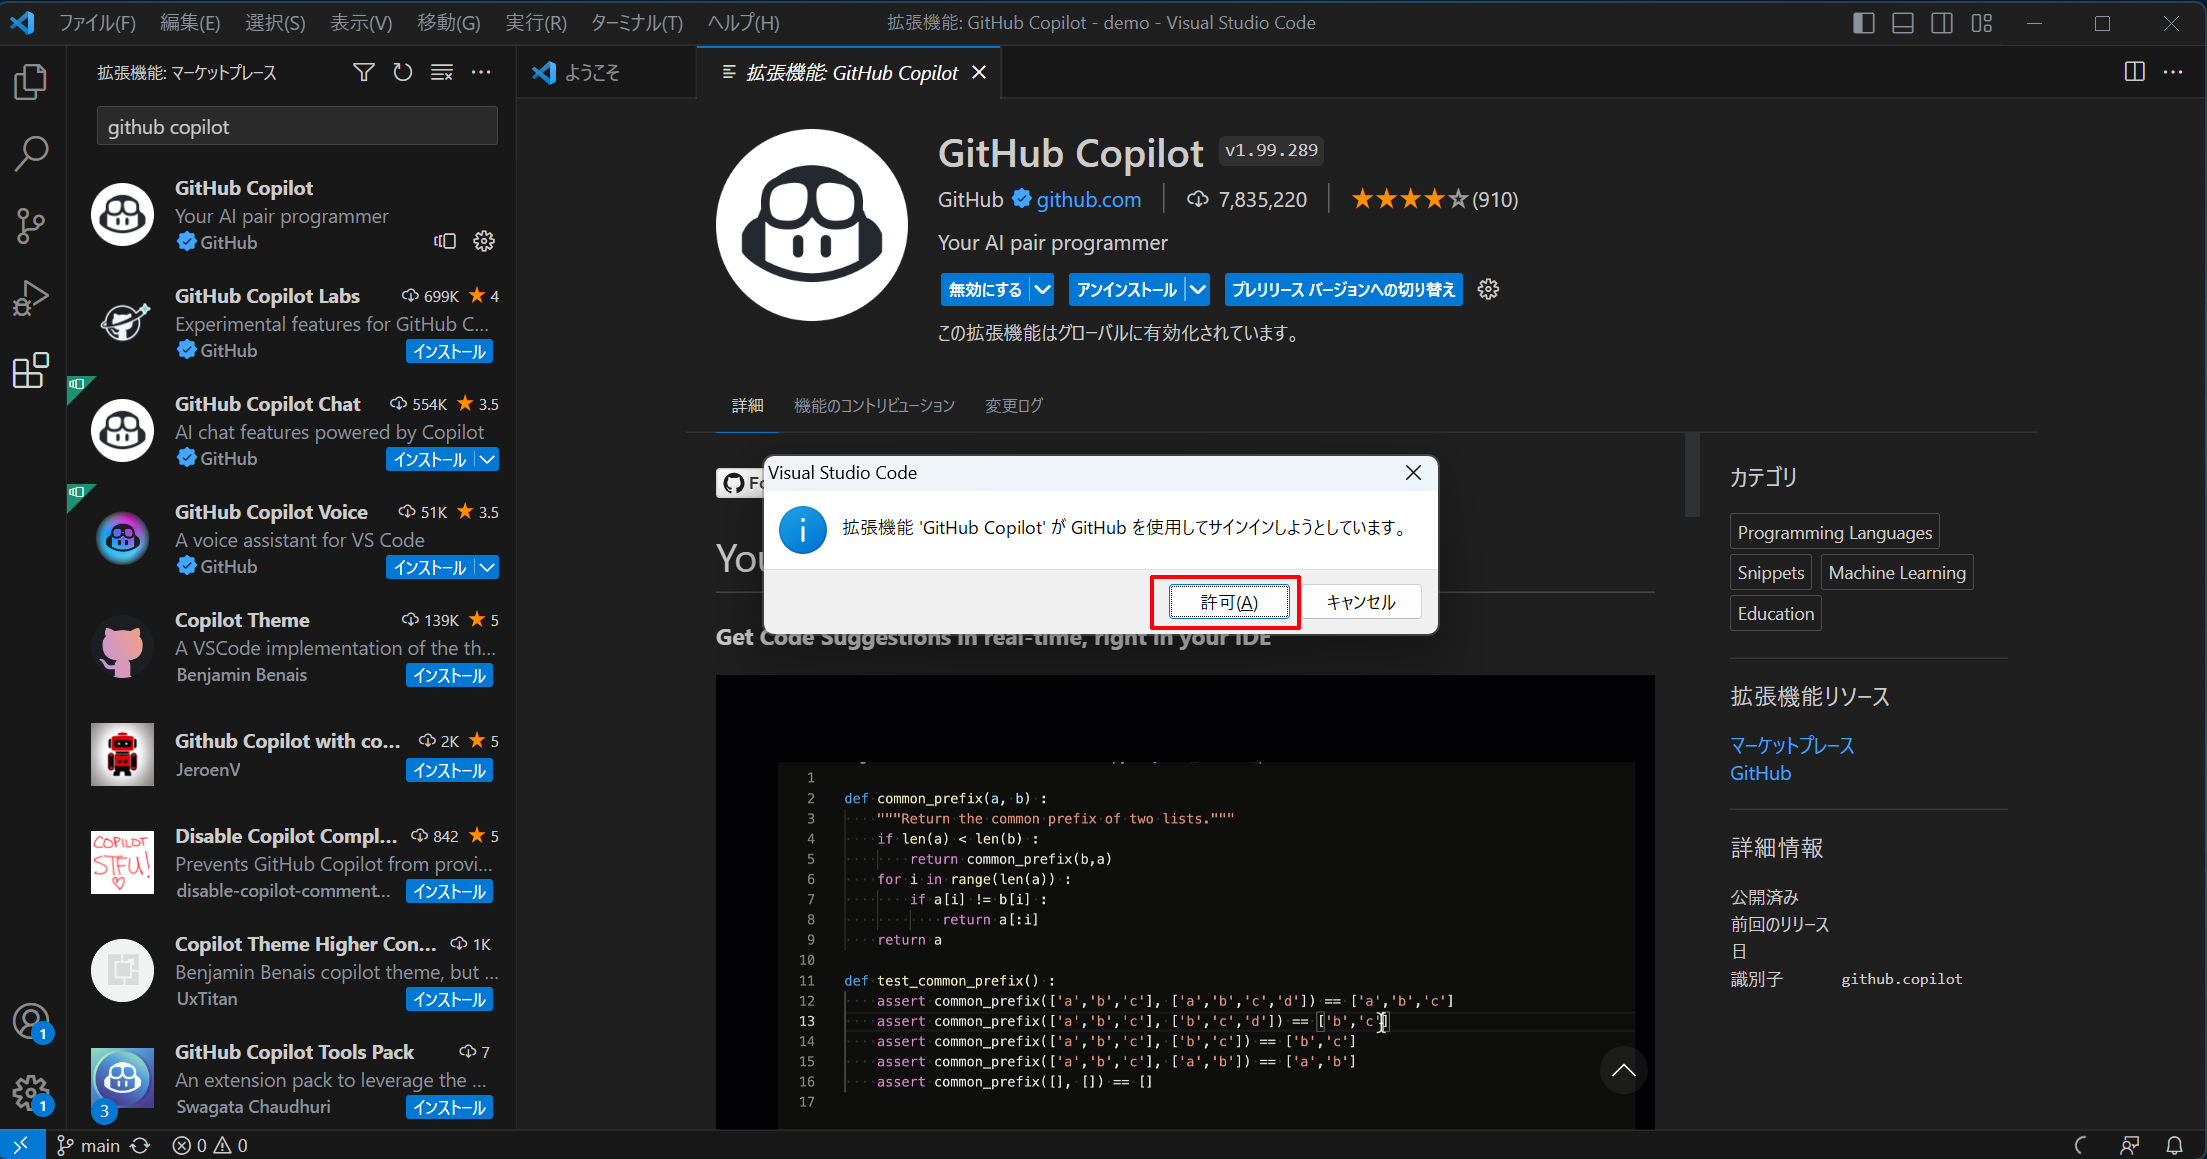Viewport: 2207px width, 1159px height.
Task: Install GitHub Copilot Labs
Action: pyautogui.click(x=450, y=351)
